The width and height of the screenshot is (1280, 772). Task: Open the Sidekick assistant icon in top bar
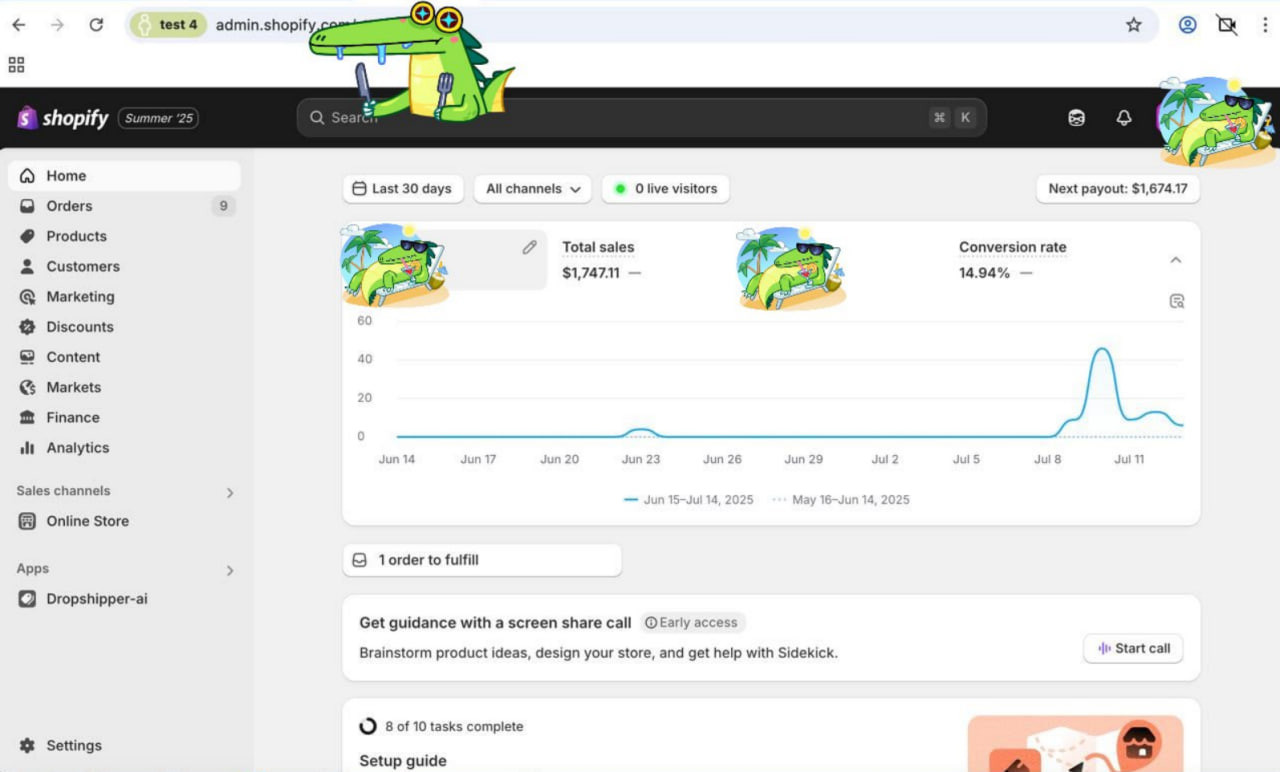(x=1076, y=118)
